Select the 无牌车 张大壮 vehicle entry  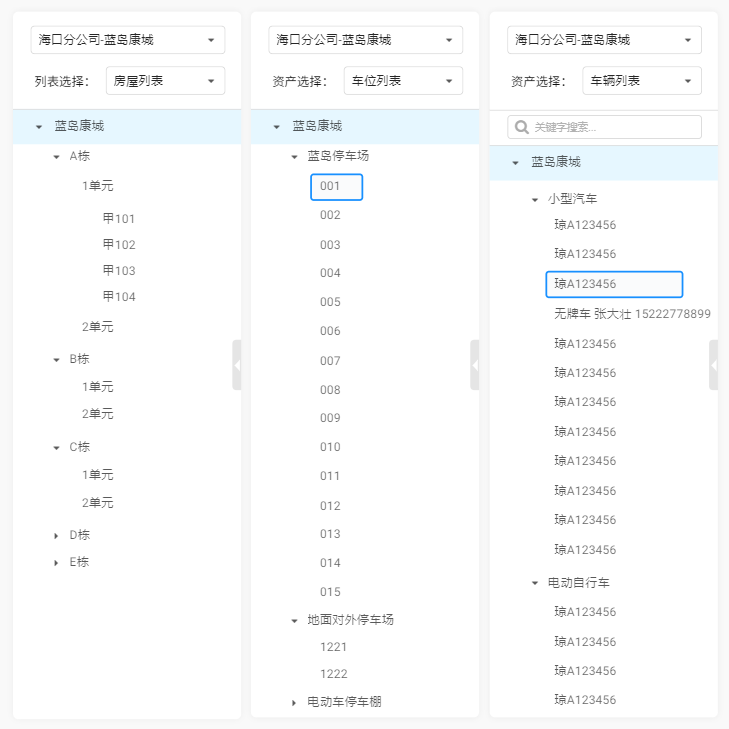click(632, 314)
